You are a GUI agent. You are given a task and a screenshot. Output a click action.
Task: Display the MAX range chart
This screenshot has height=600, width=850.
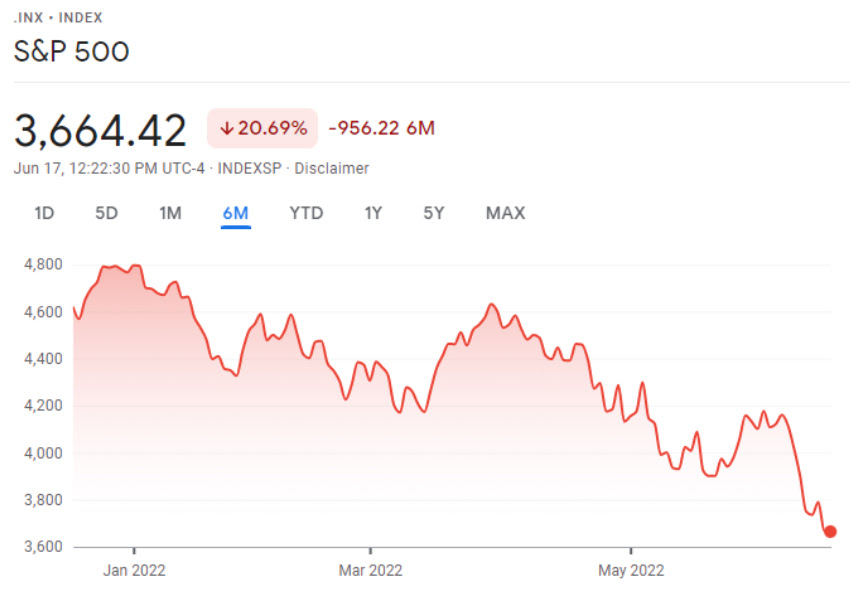505,213
